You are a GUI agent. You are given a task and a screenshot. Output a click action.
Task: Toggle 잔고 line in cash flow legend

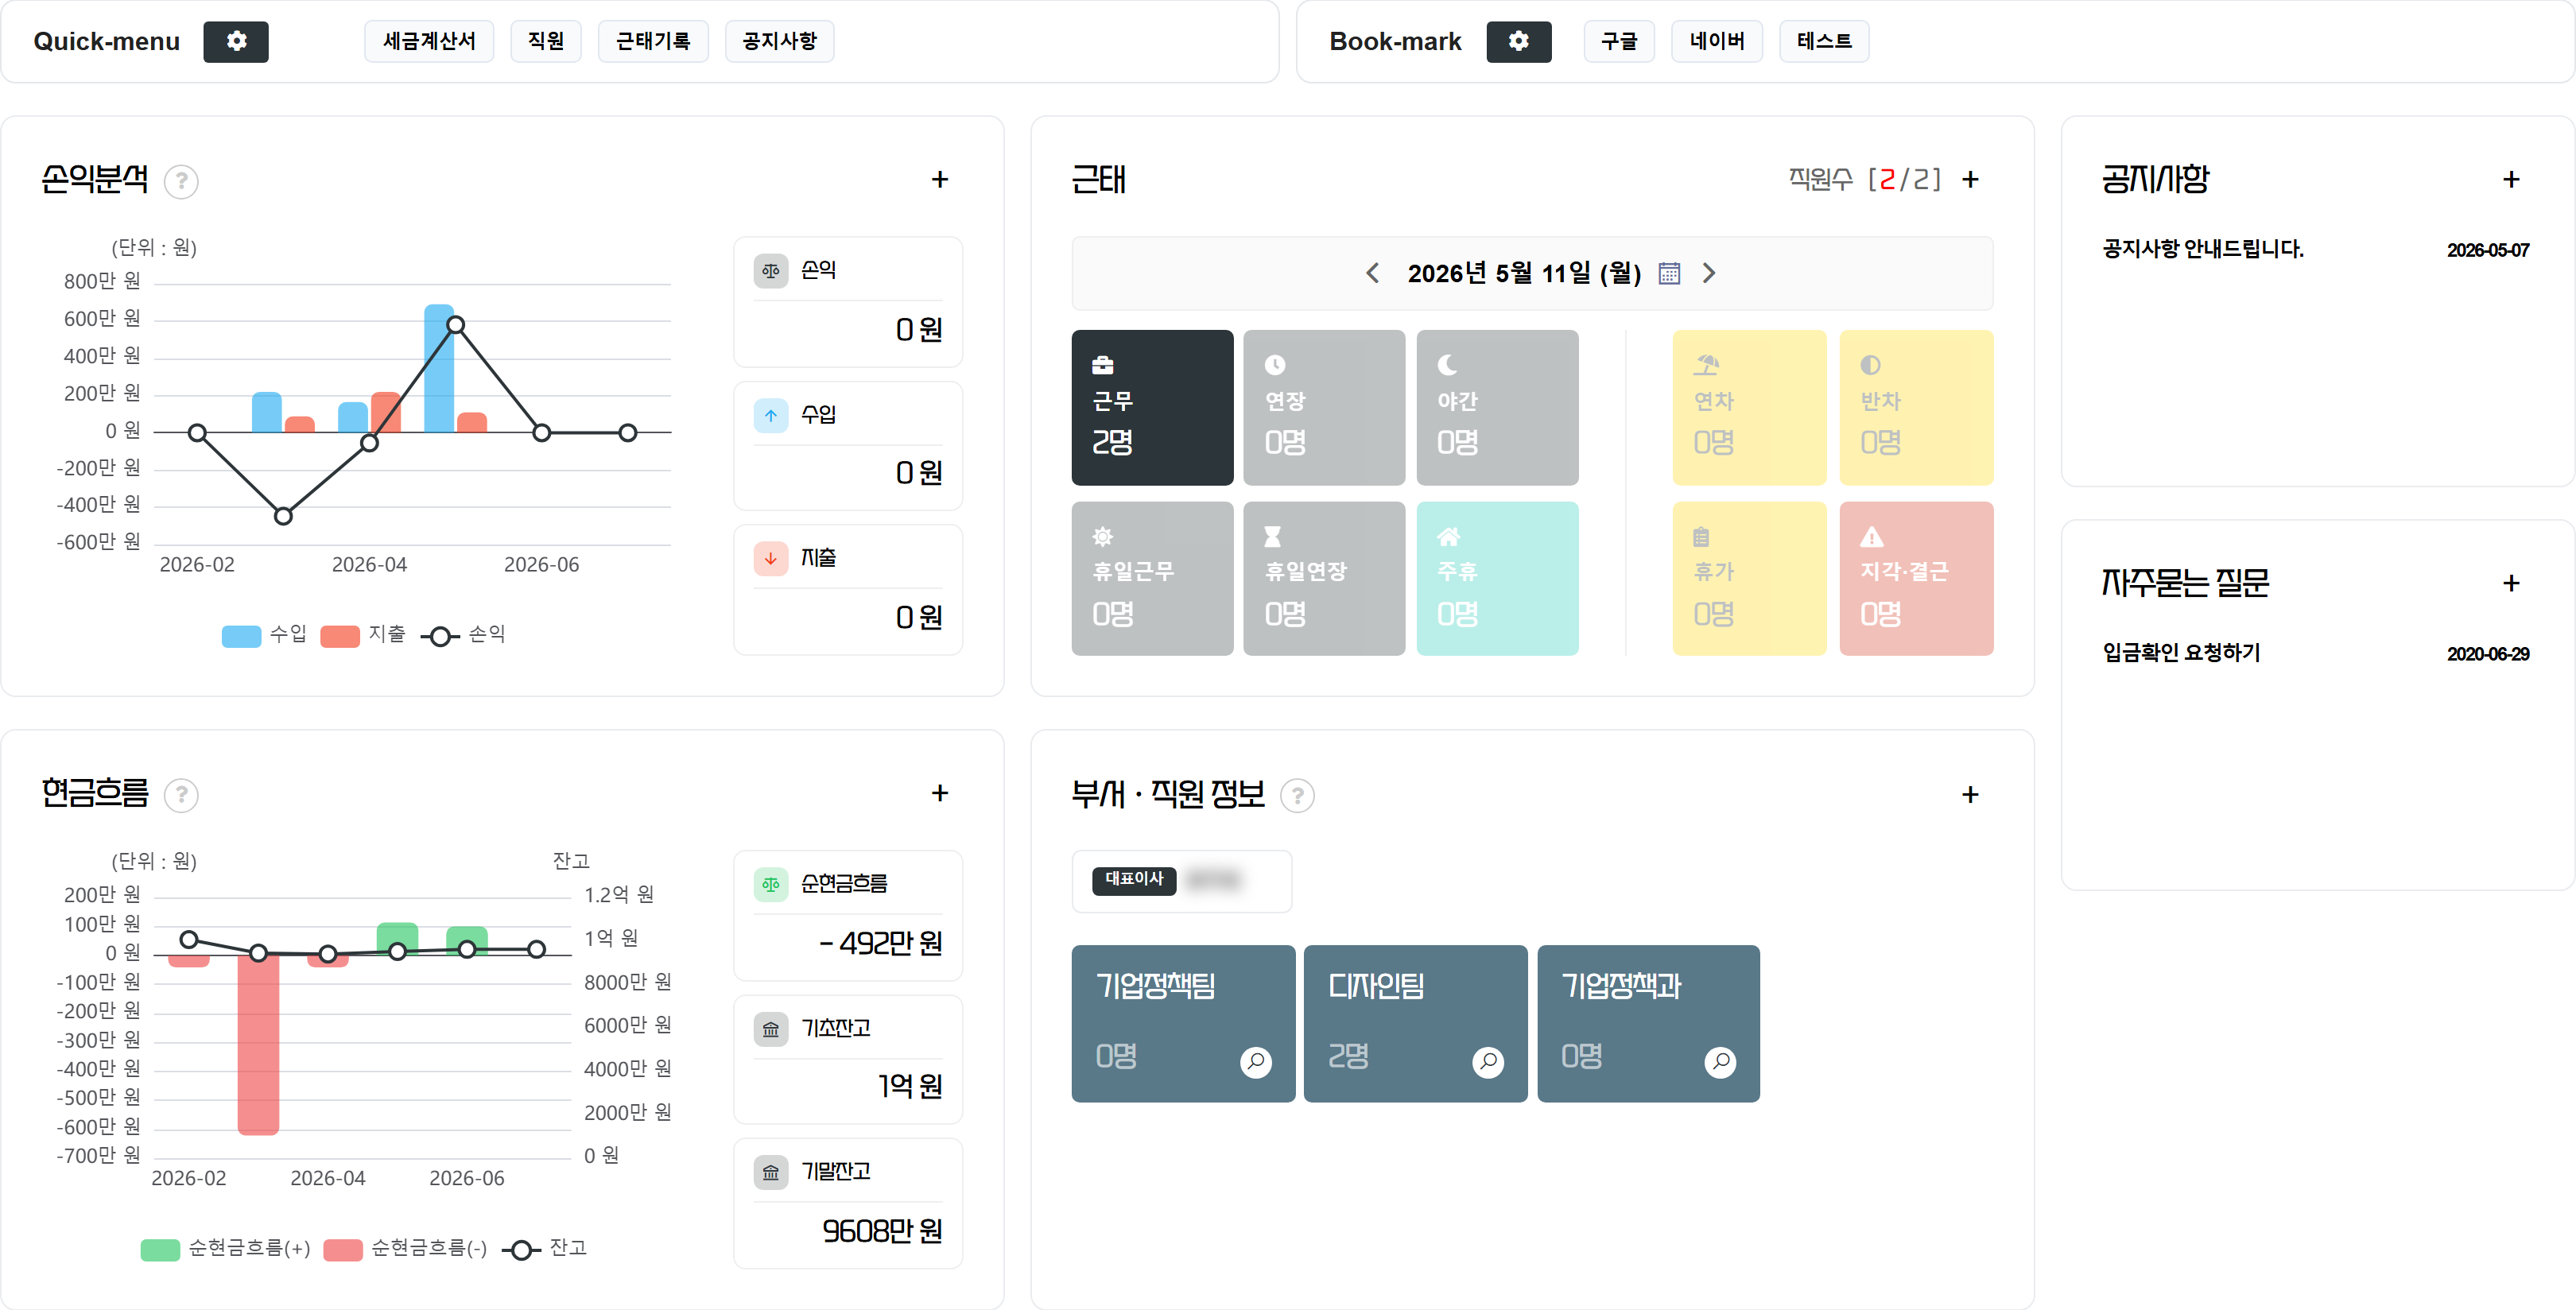click(x=544, y=1248)
